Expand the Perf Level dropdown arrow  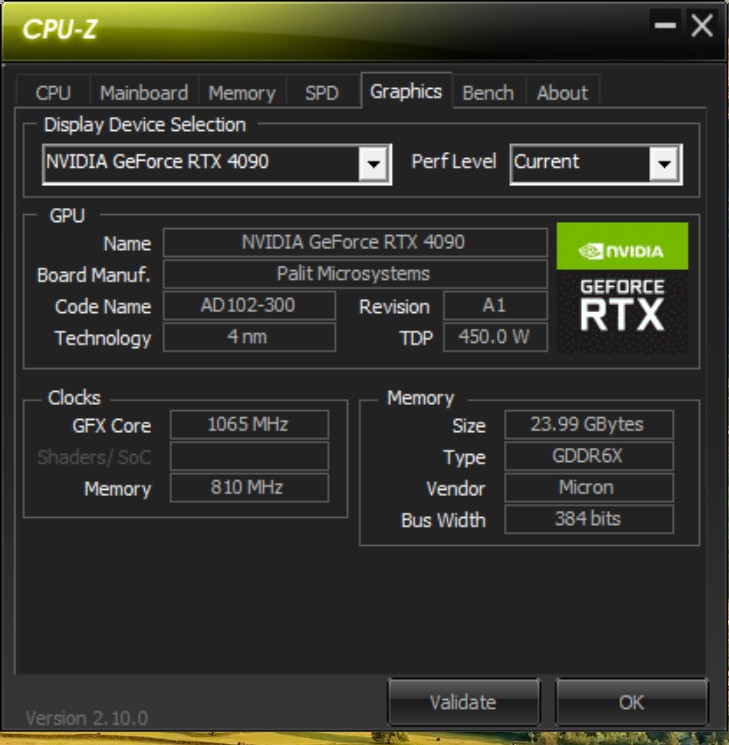click(x=664, y=164)
